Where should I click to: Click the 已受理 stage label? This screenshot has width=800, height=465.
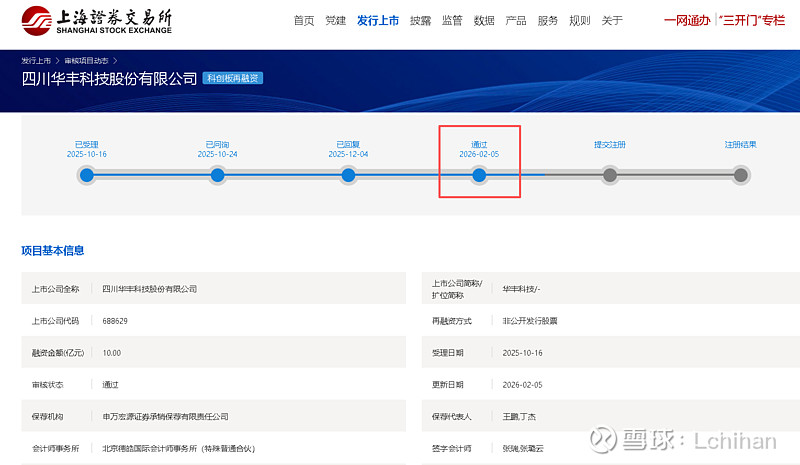pos(87,144)
